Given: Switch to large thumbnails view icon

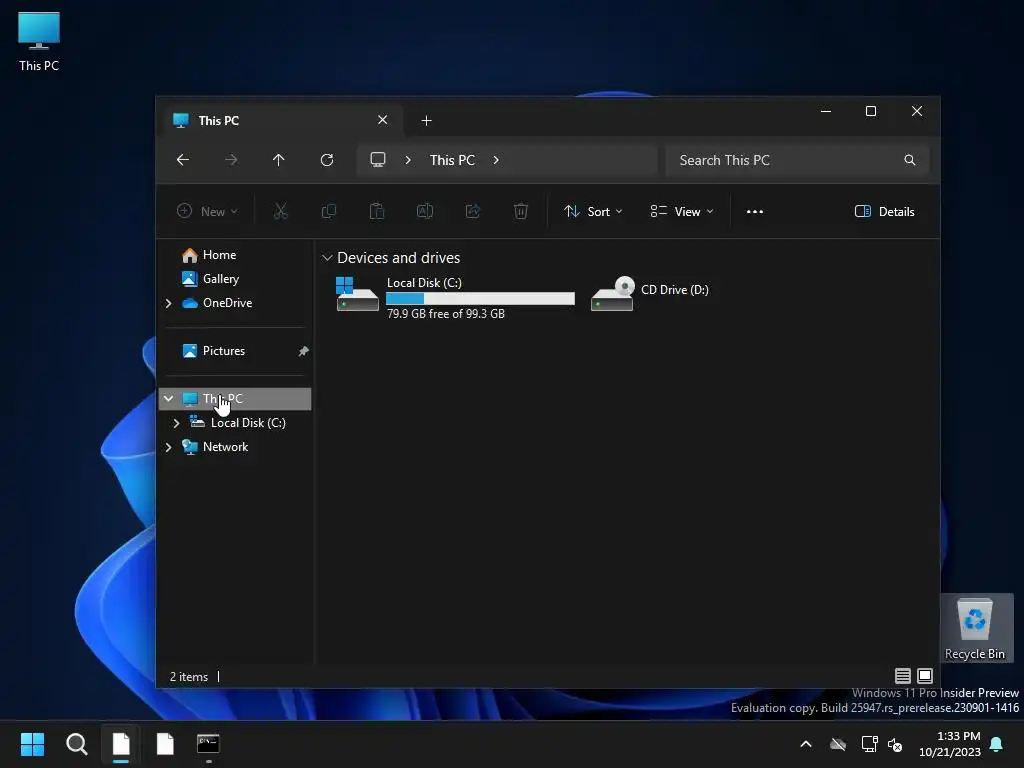Looking at the screenshot, I should pyautogui.click(x=925, y=676).
